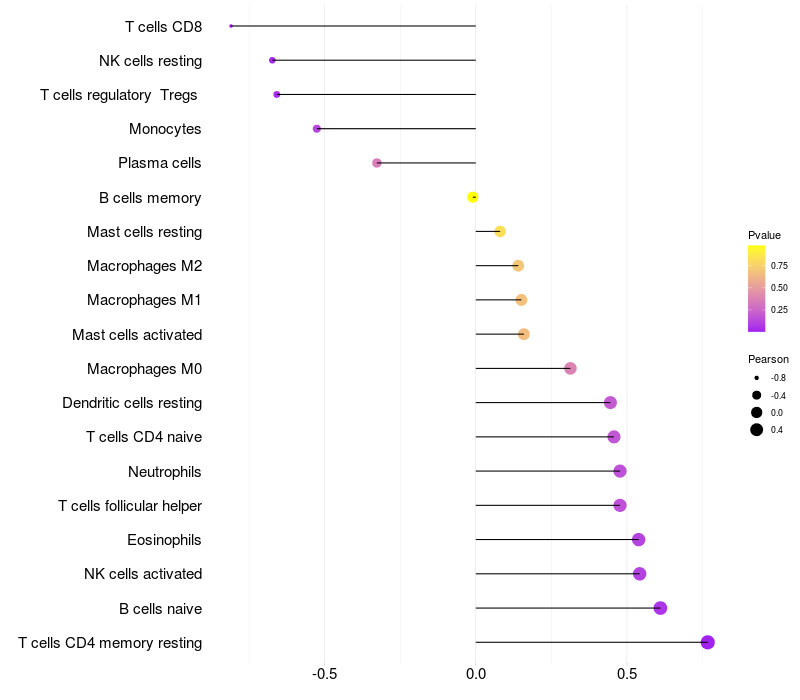Click the -0.5 x-axis tick label

tap(324, 674)
